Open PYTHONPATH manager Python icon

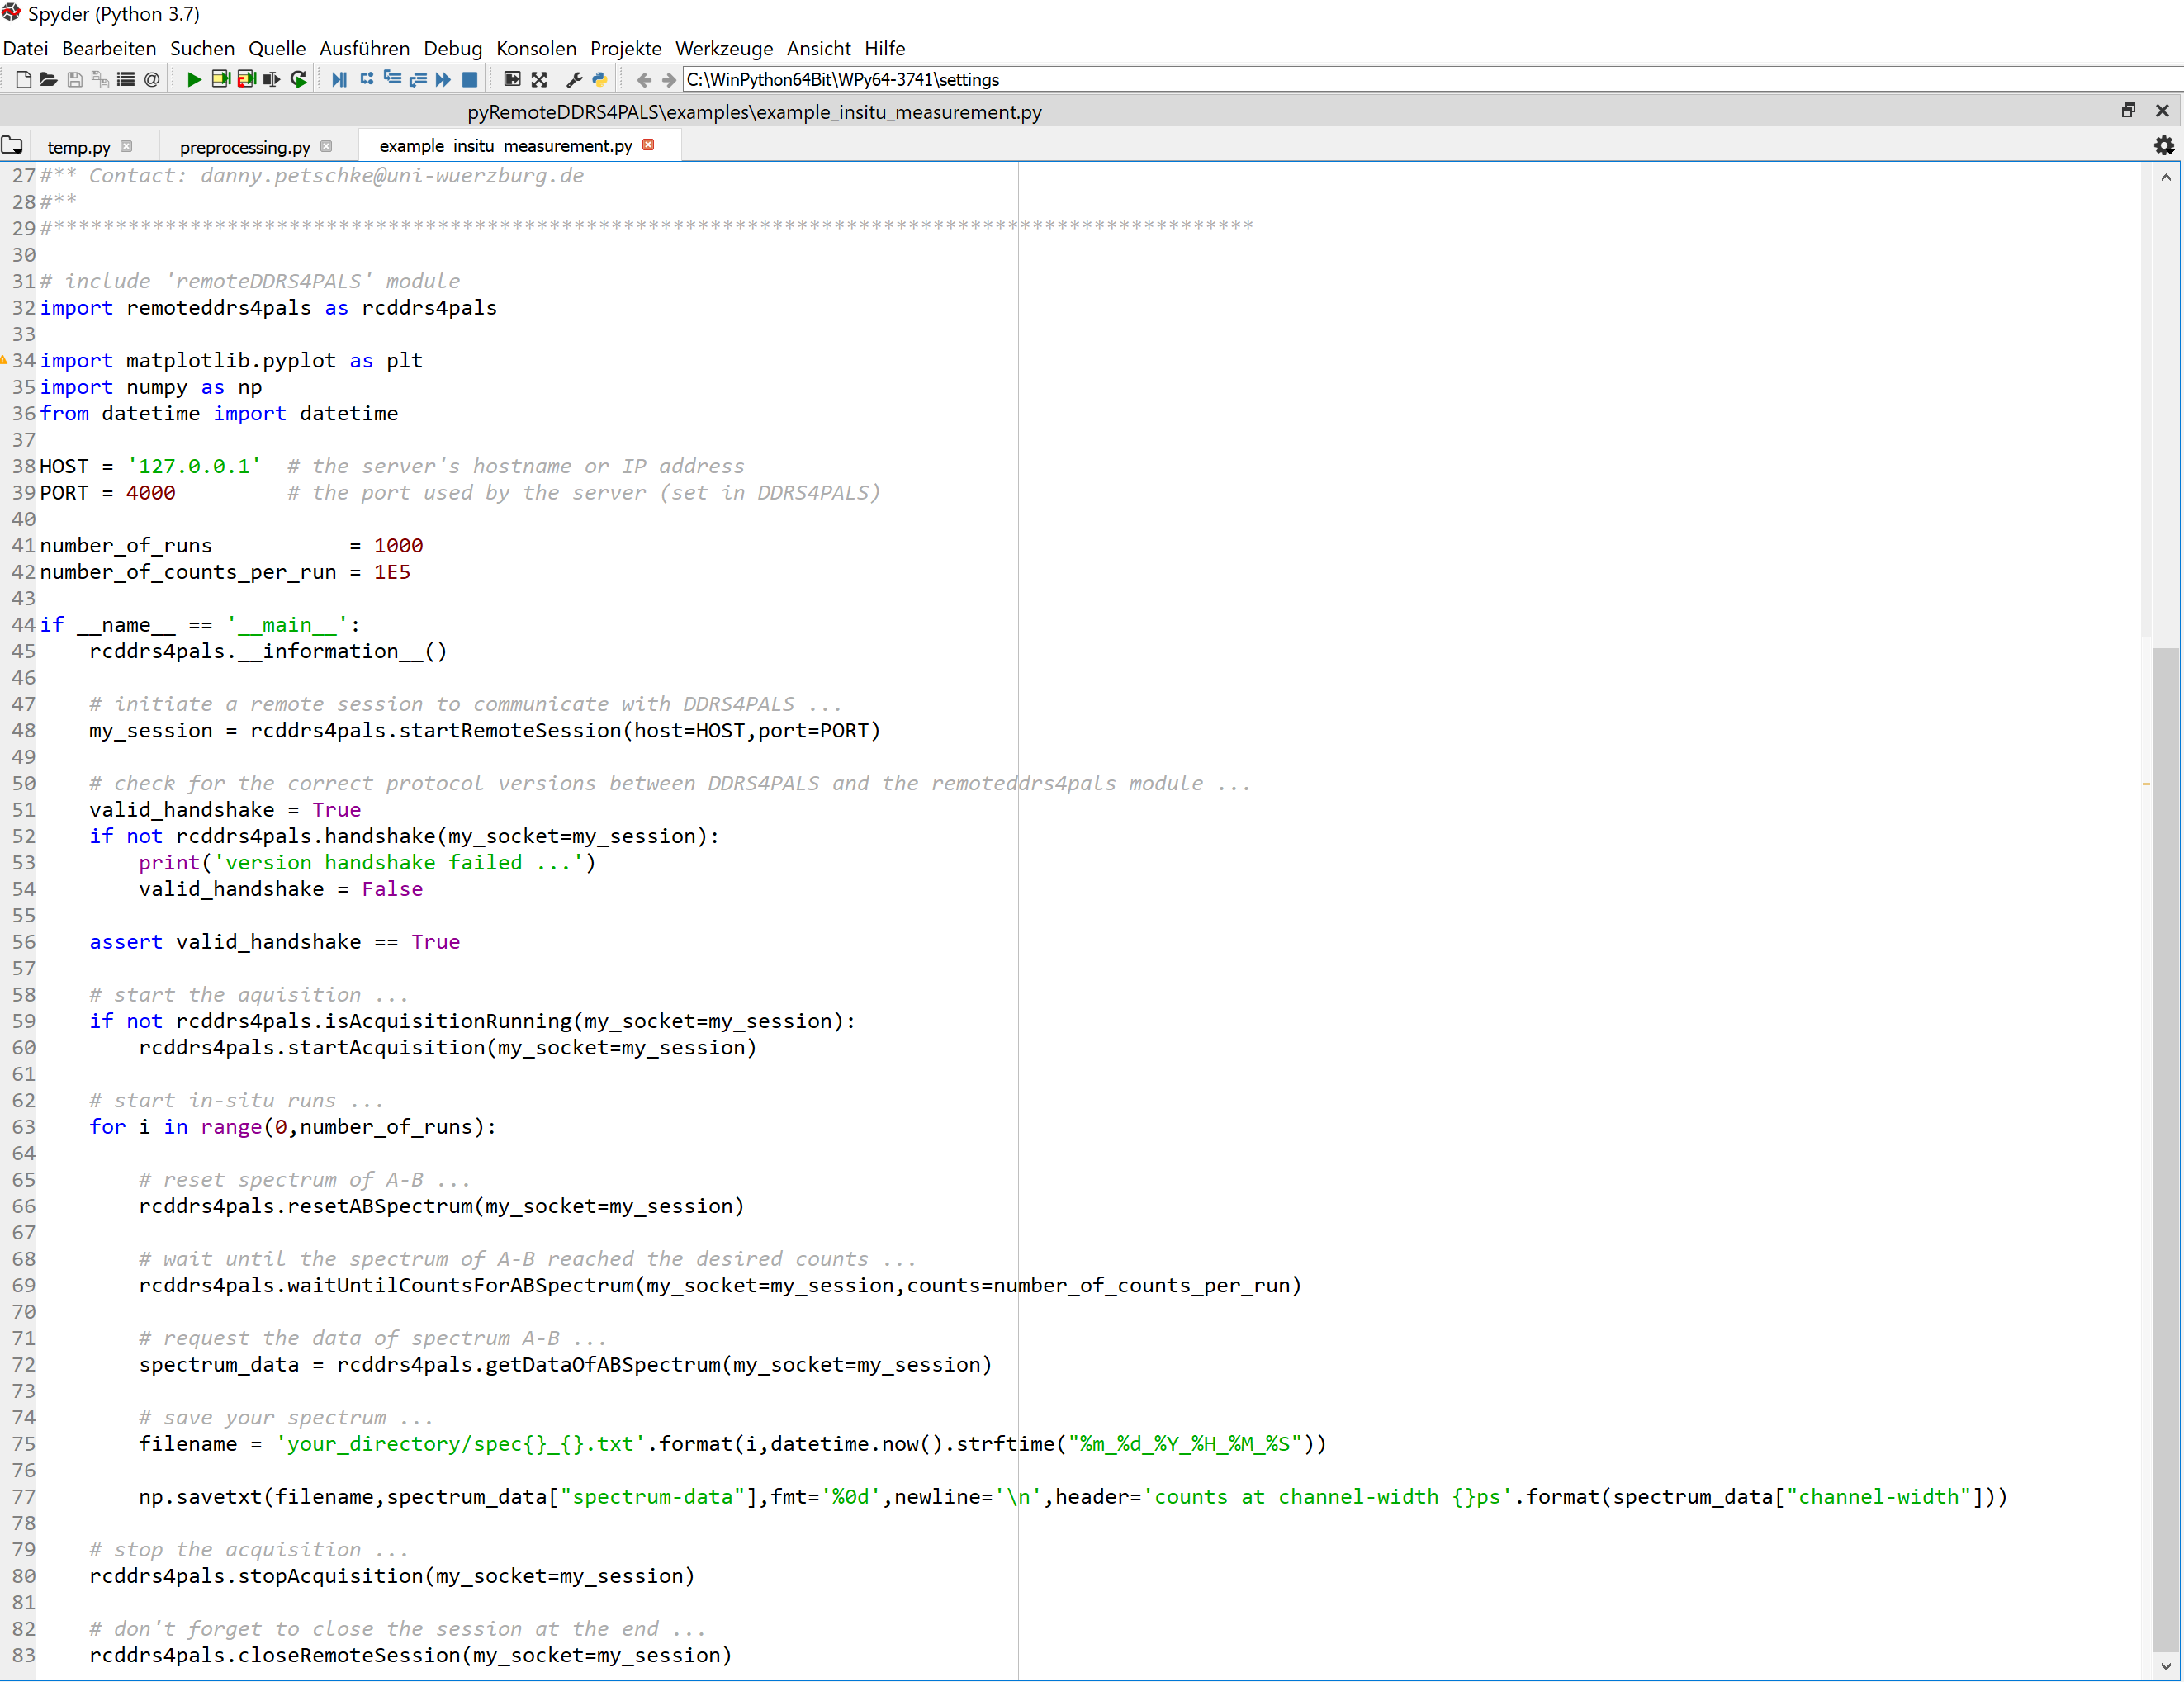[x=599, y=80]
